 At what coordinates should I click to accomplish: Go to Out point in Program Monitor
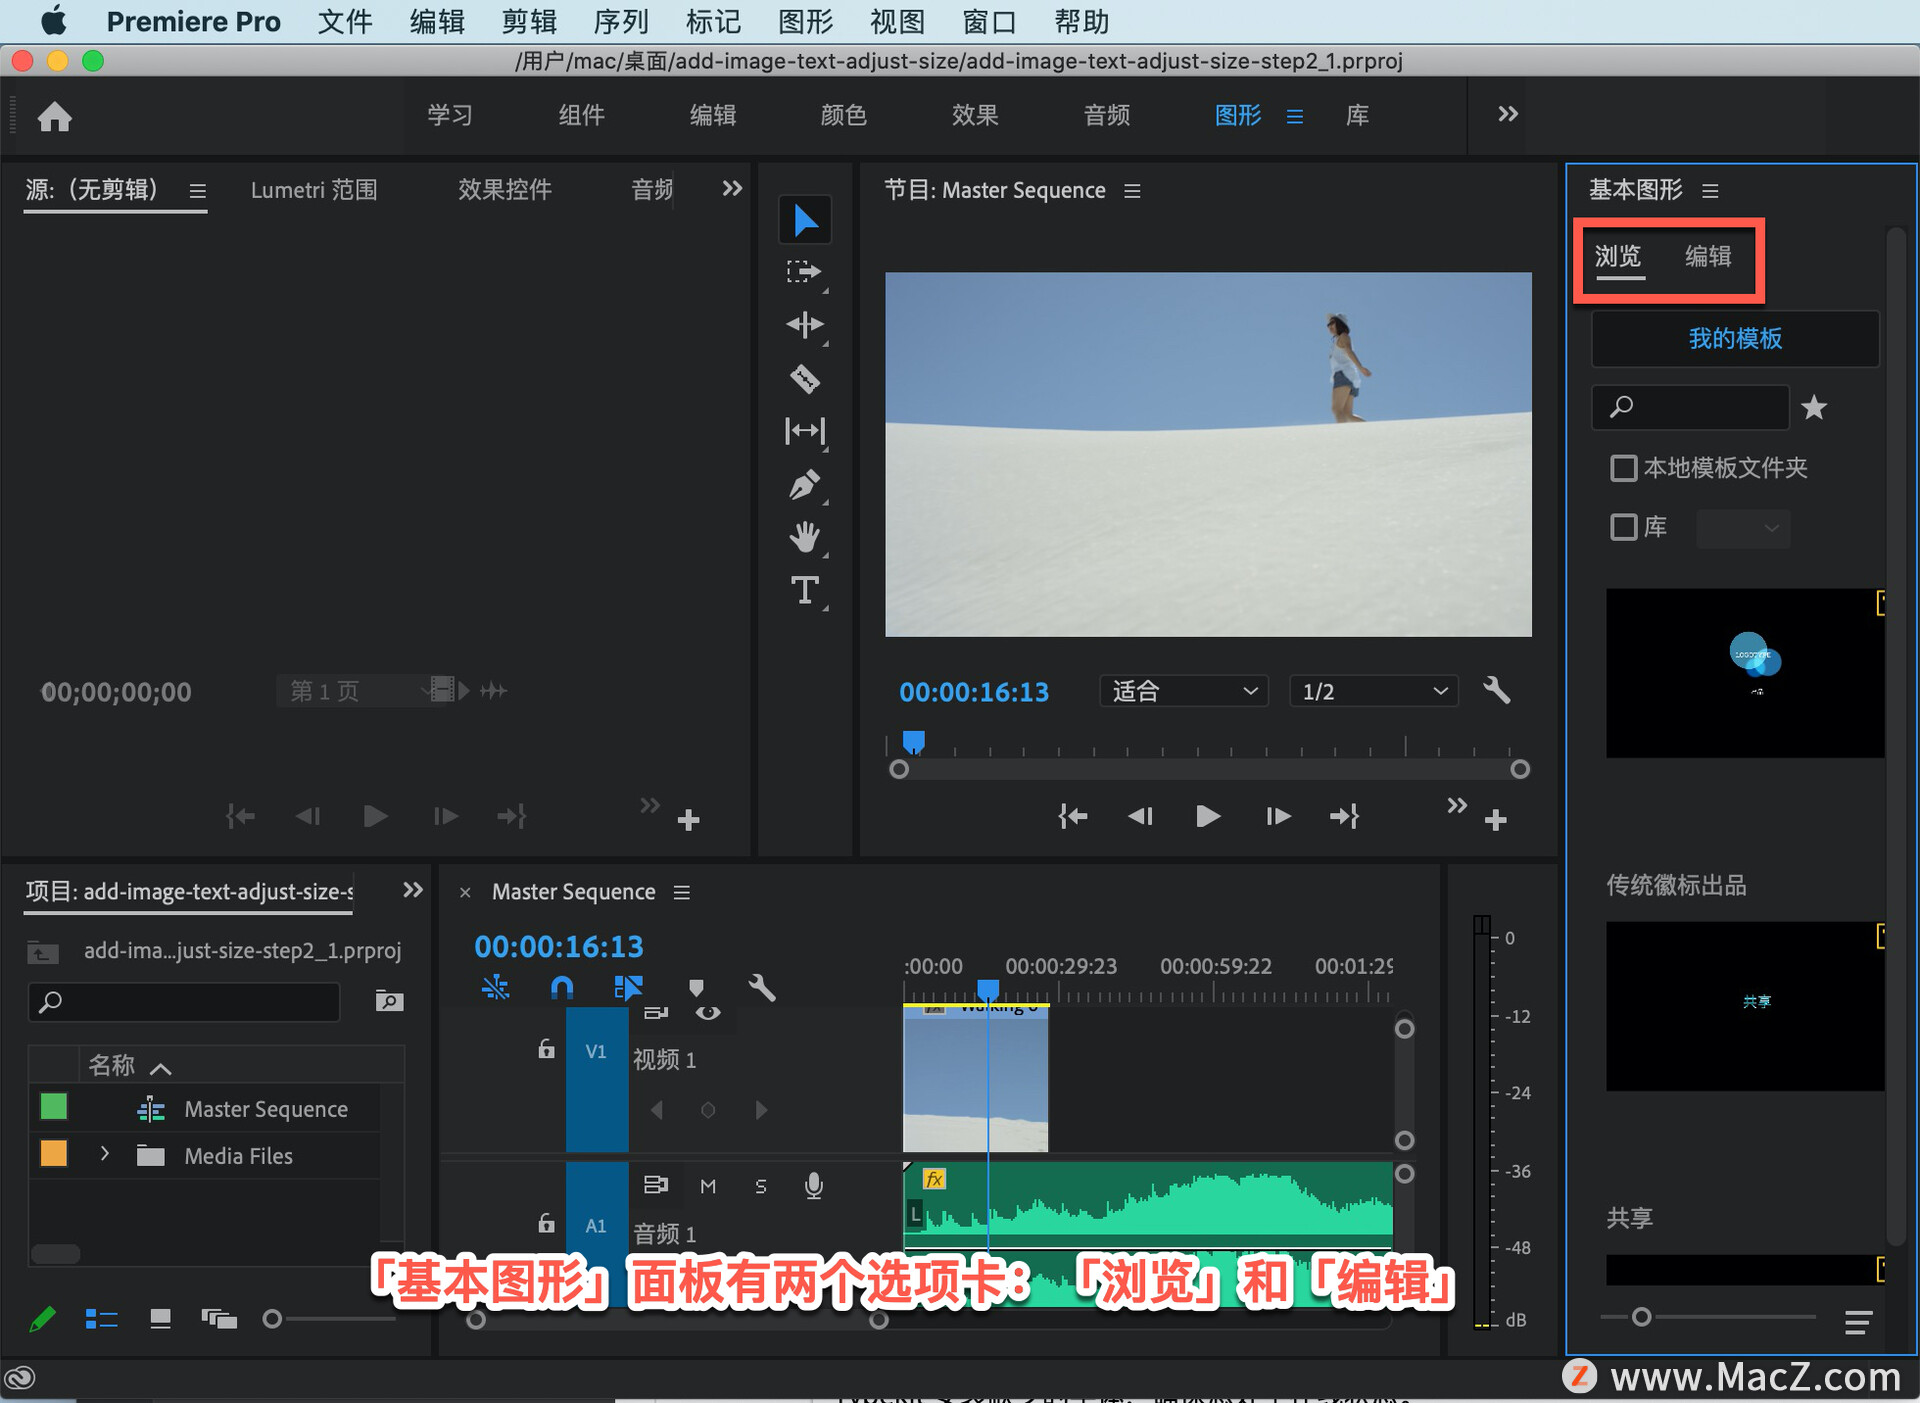1344,817
